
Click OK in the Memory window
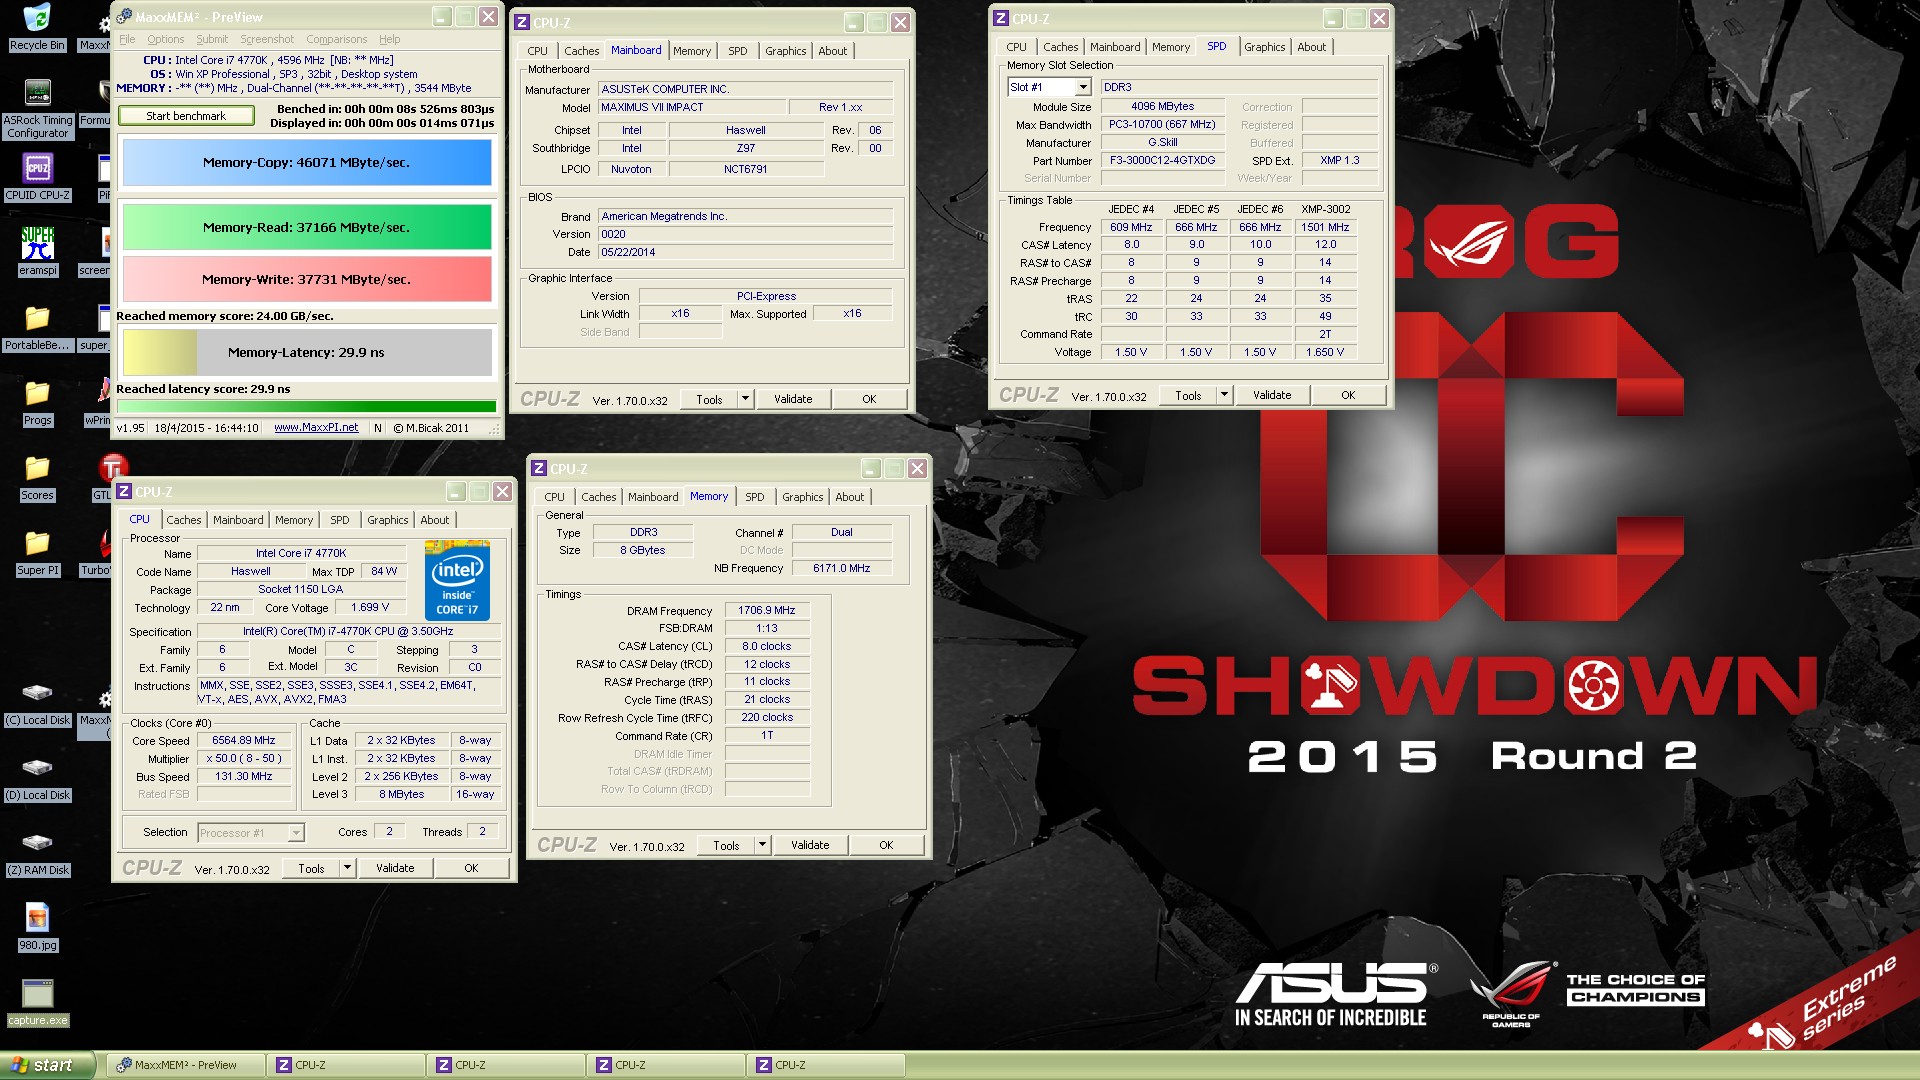tap(886, 845)
